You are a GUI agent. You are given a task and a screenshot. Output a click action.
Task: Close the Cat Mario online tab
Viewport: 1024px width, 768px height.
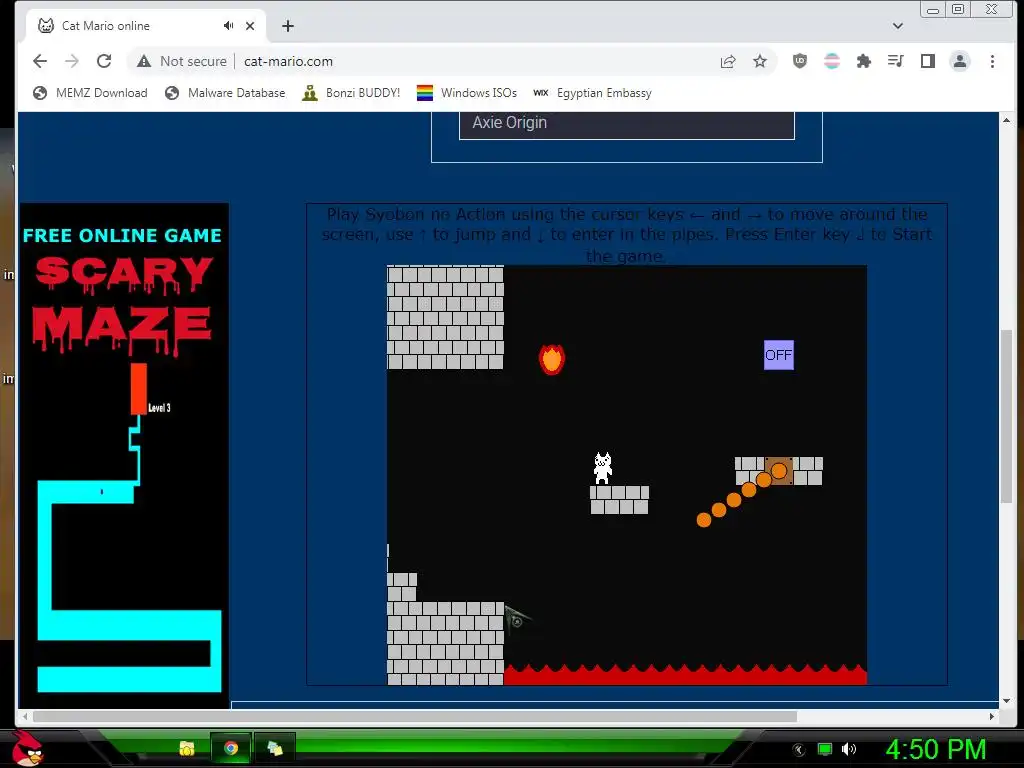(250, 26)
